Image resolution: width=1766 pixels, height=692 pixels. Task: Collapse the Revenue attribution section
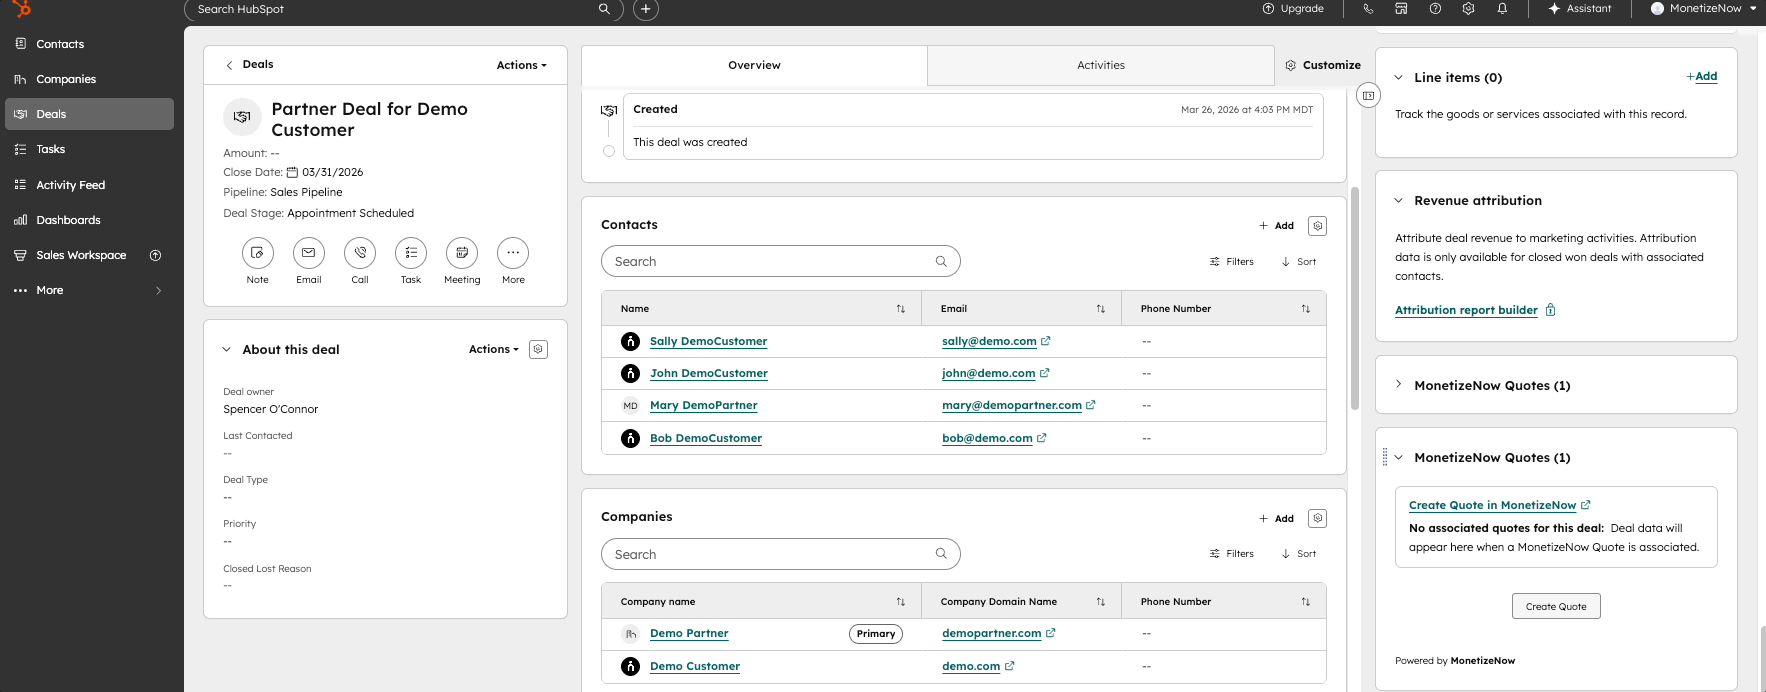coord(1398,200)
